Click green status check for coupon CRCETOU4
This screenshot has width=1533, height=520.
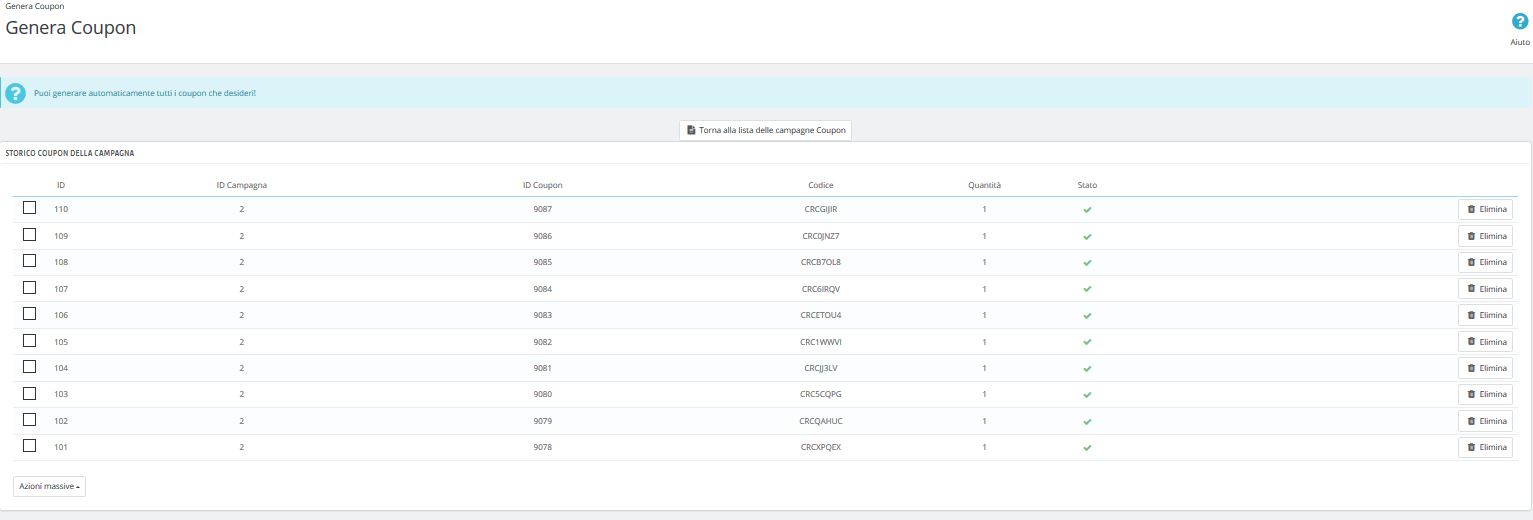click(1087, 315)
